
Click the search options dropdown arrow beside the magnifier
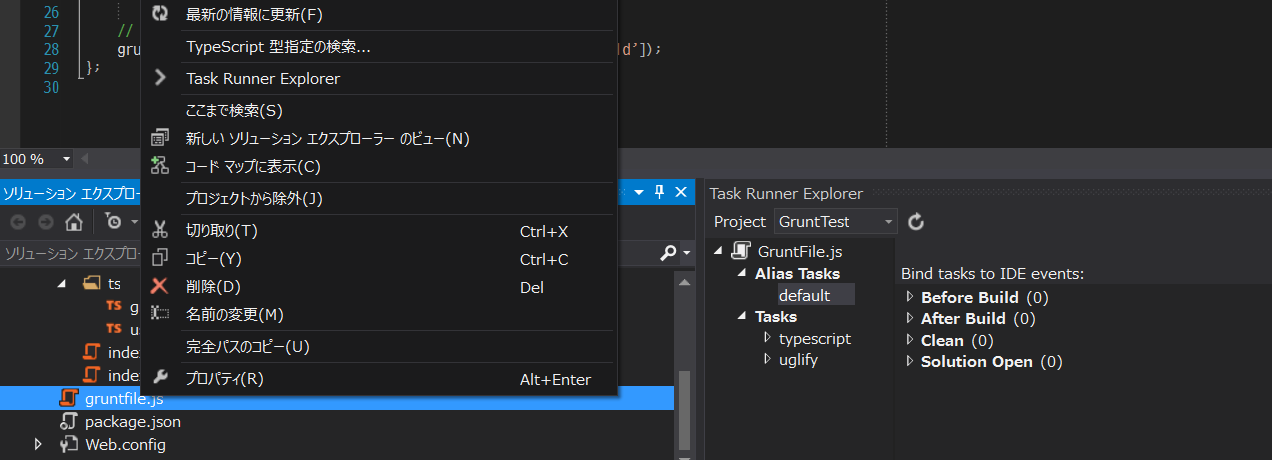click(686, 254)
